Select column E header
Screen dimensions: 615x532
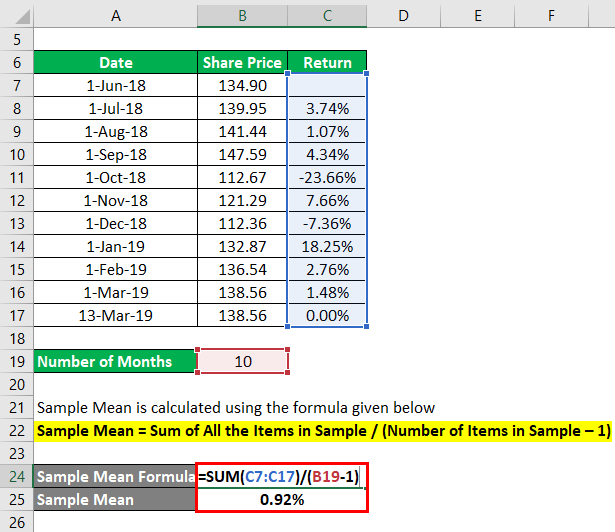[x=478, y=16]
